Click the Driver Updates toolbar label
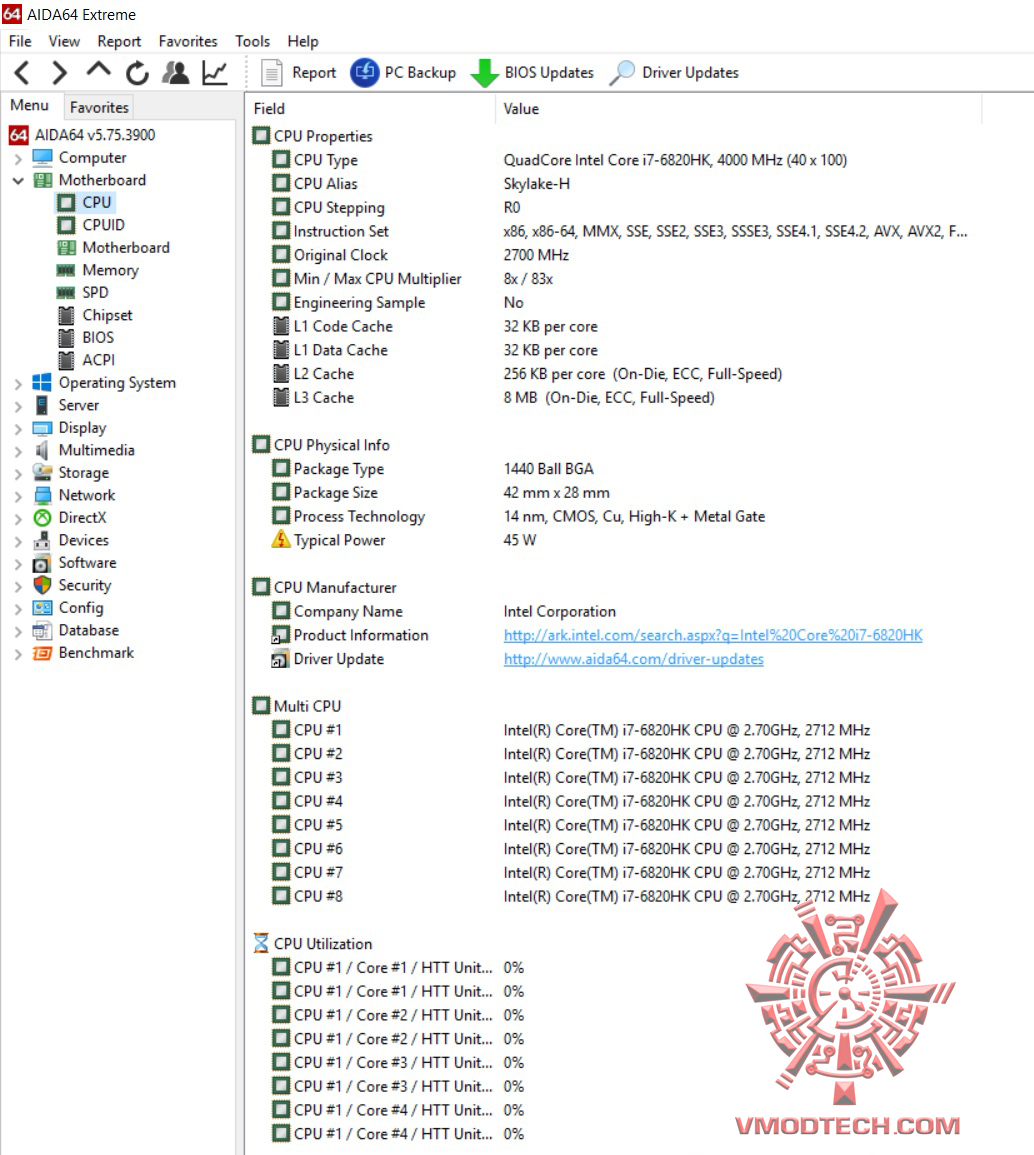The width and height of the screenshot is (1034, 1155). click(690, 72)
